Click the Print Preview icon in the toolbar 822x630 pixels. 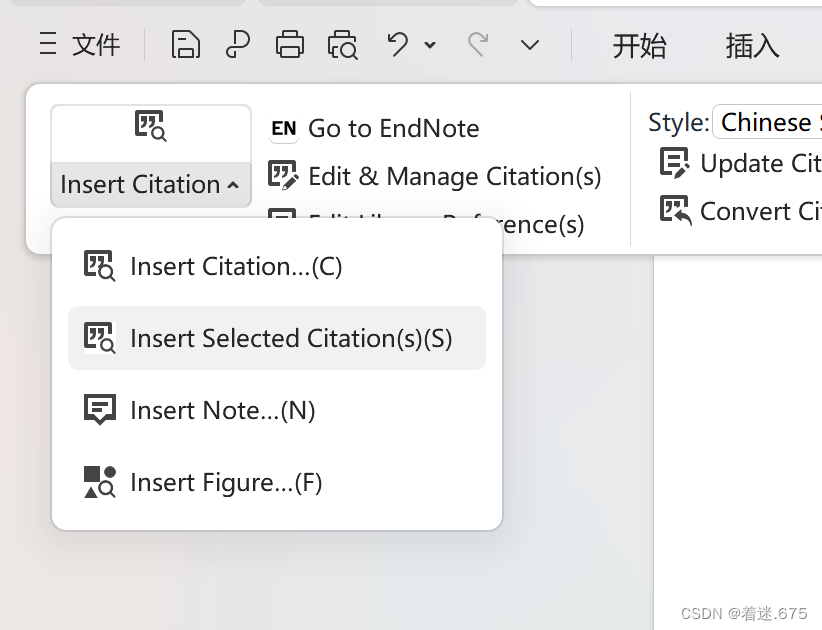(x=343, y=45)
